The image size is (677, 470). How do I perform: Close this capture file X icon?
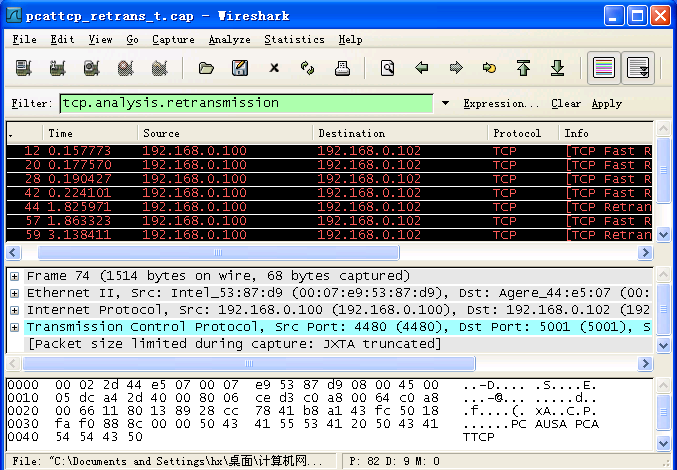pyautogui.click(x=274, y=68)
